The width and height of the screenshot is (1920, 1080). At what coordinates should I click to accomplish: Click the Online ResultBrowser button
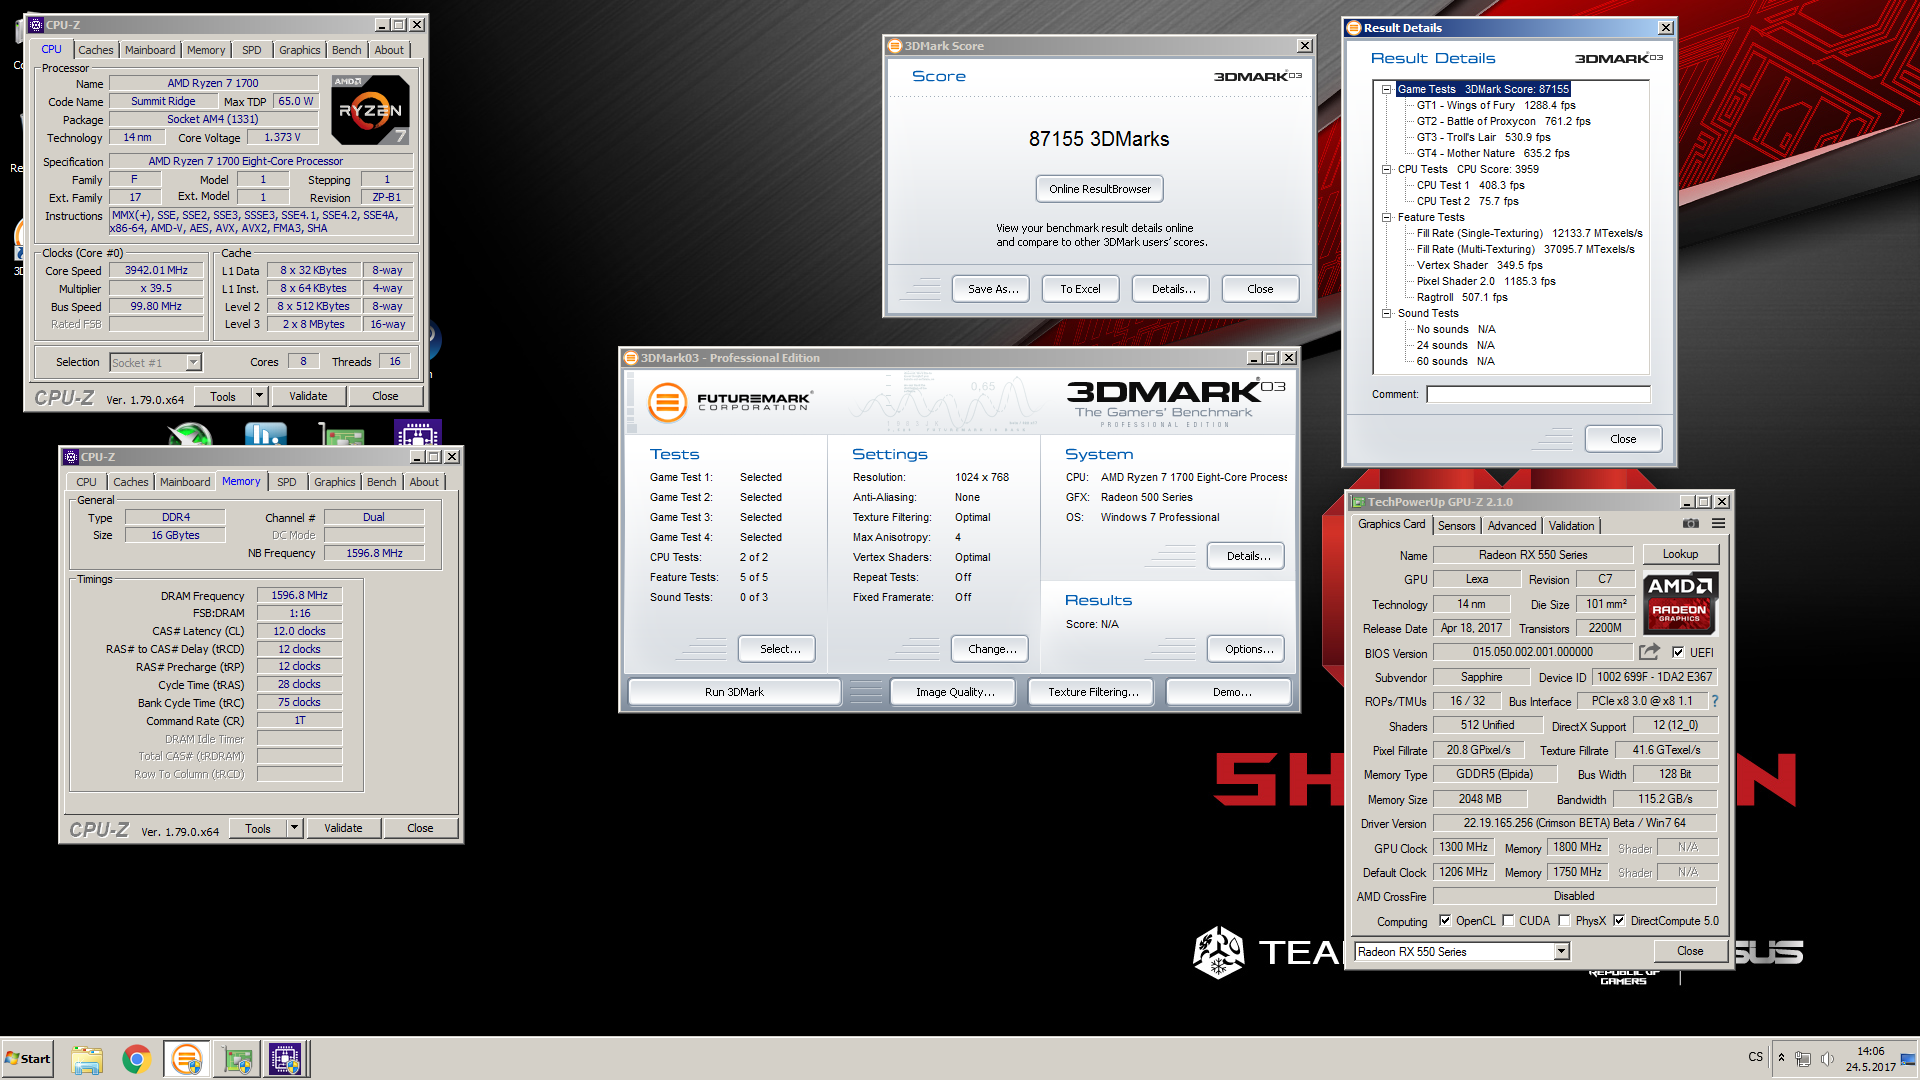1100,189
